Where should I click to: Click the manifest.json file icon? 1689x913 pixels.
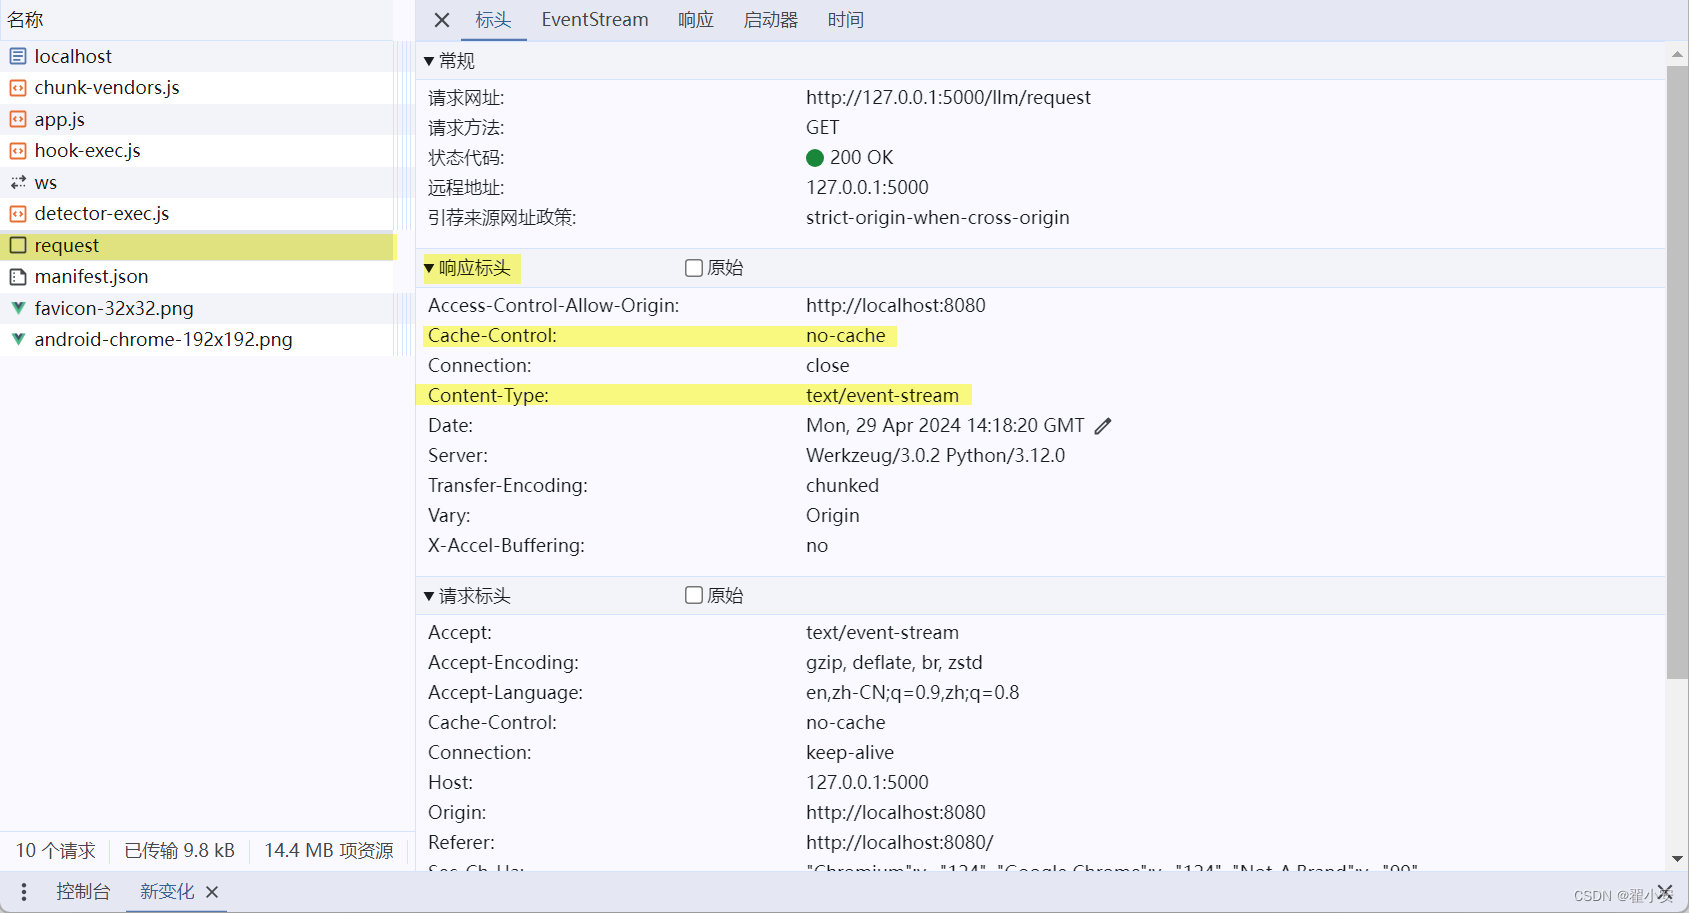coord(16,276)
